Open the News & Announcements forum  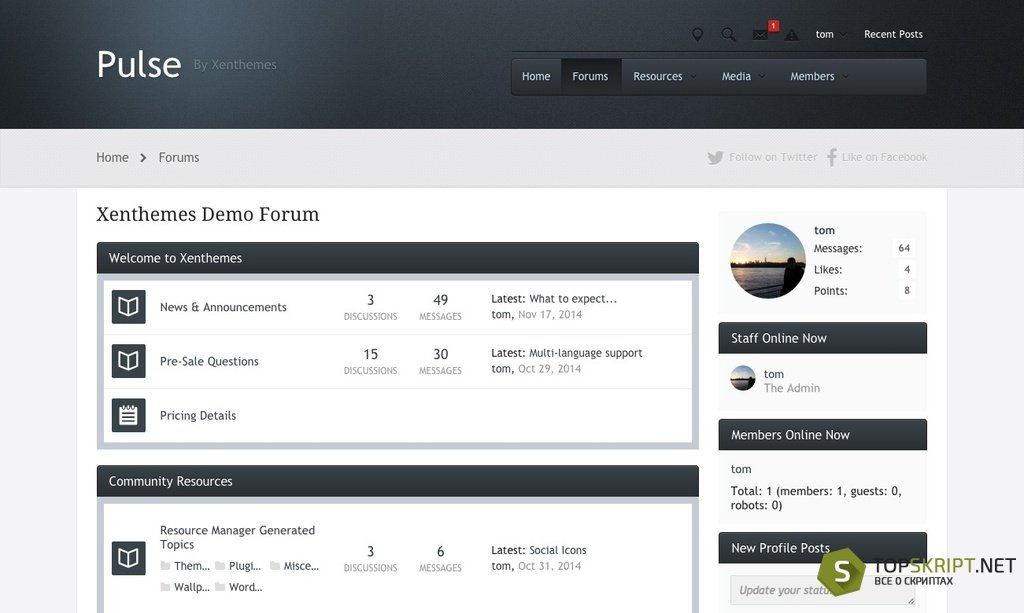pos(223,307)
